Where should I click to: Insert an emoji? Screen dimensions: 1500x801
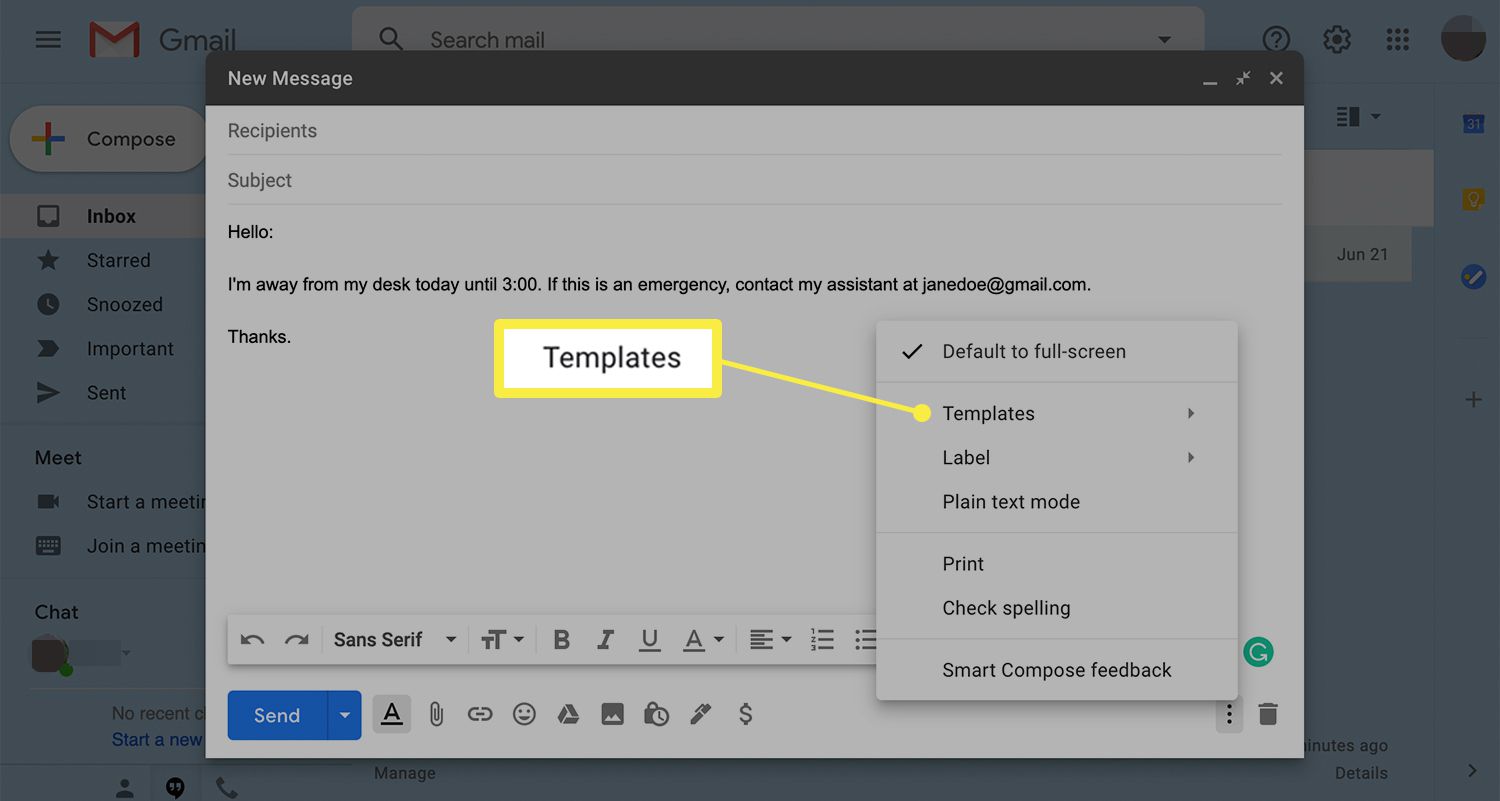[x=524, y=714]
